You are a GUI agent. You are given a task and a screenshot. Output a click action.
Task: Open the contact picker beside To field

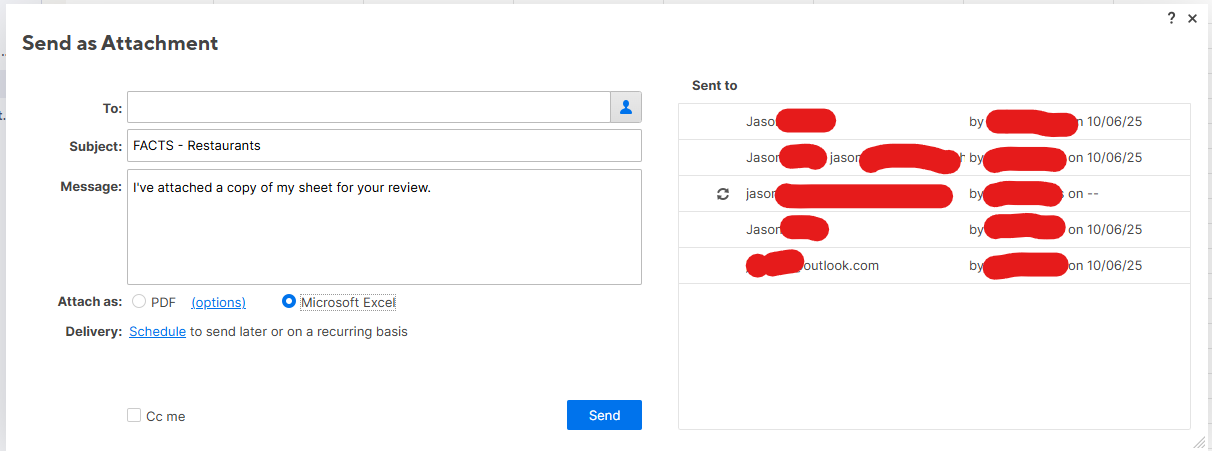tap(626, 107)
